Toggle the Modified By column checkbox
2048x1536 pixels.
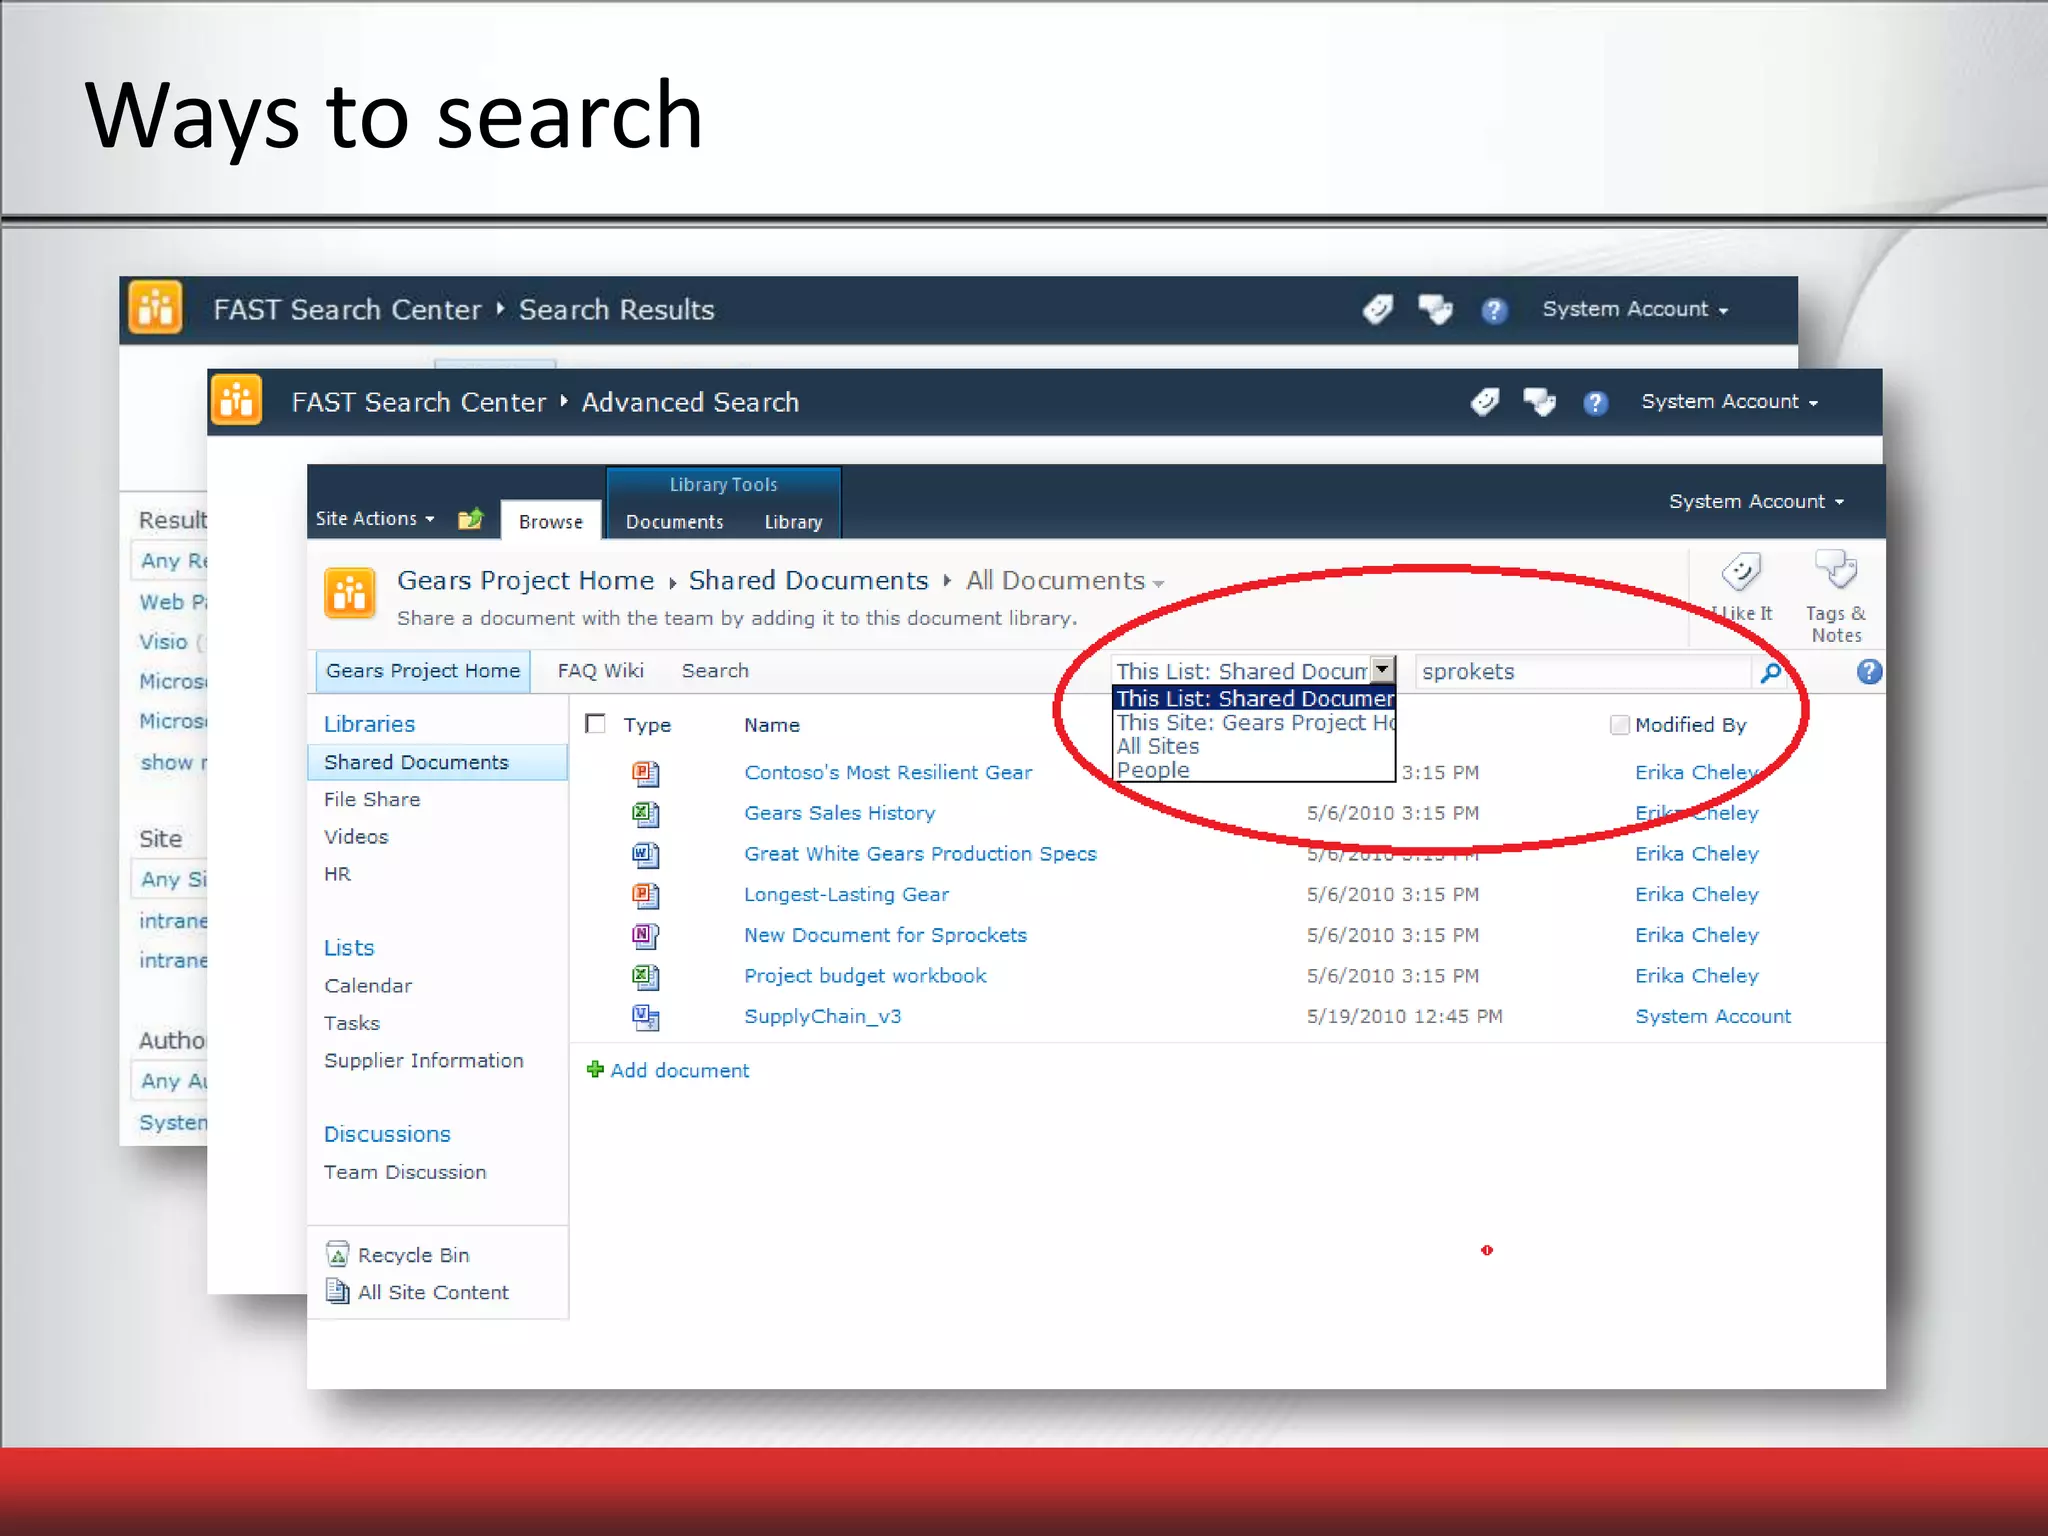pyautogui.click(x=1619, y=725)
